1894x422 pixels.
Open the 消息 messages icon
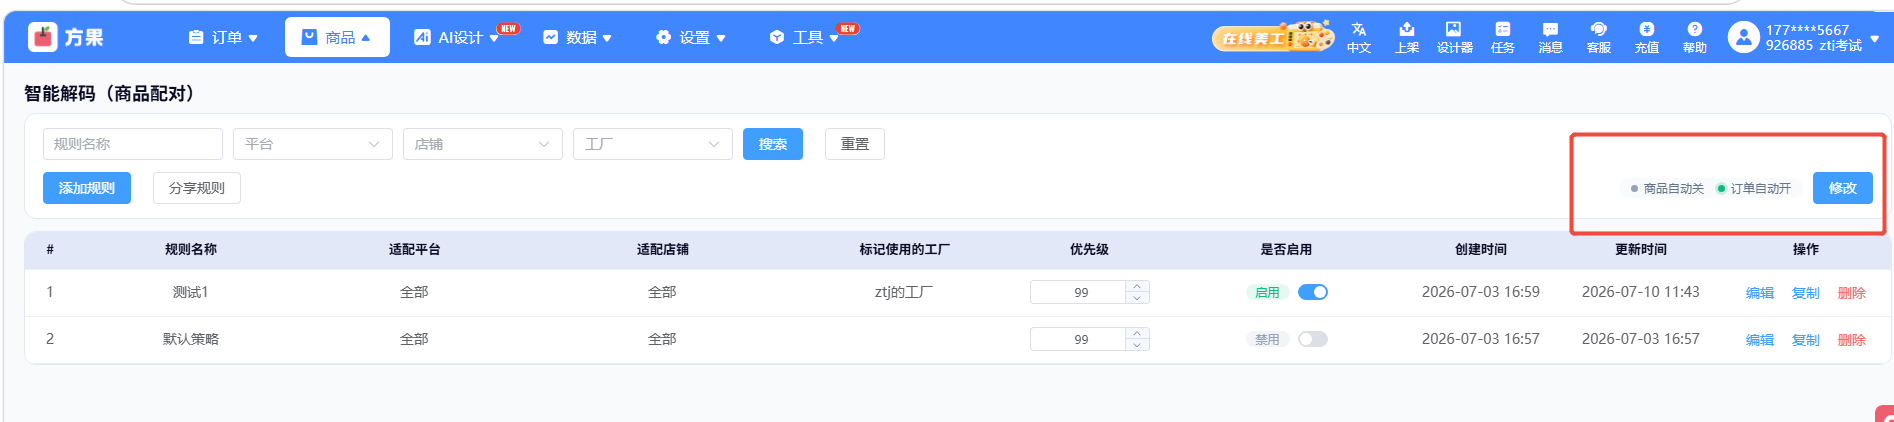[1550, 30]
